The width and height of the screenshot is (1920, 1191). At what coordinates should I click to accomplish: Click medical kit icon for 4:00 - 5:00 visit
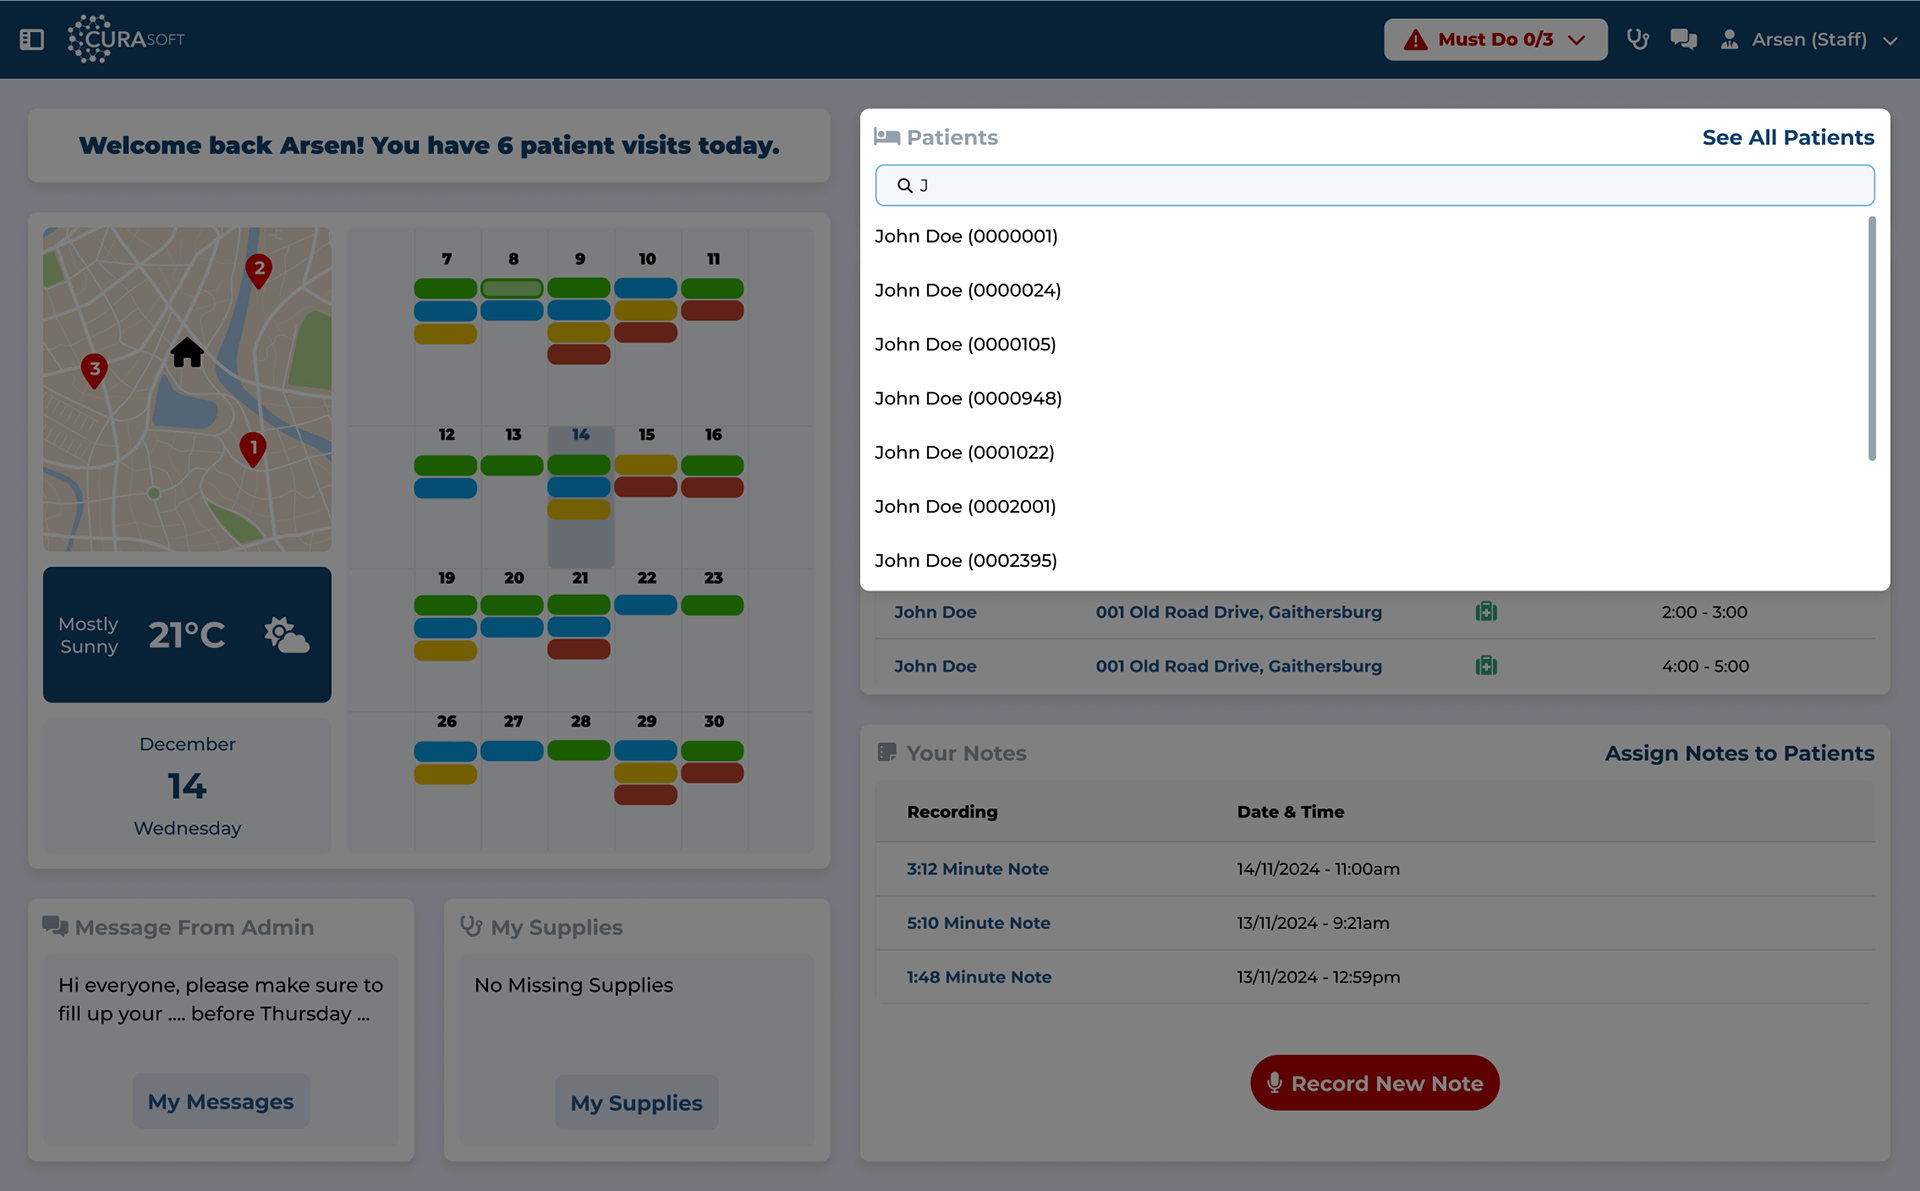point(1486,666)
